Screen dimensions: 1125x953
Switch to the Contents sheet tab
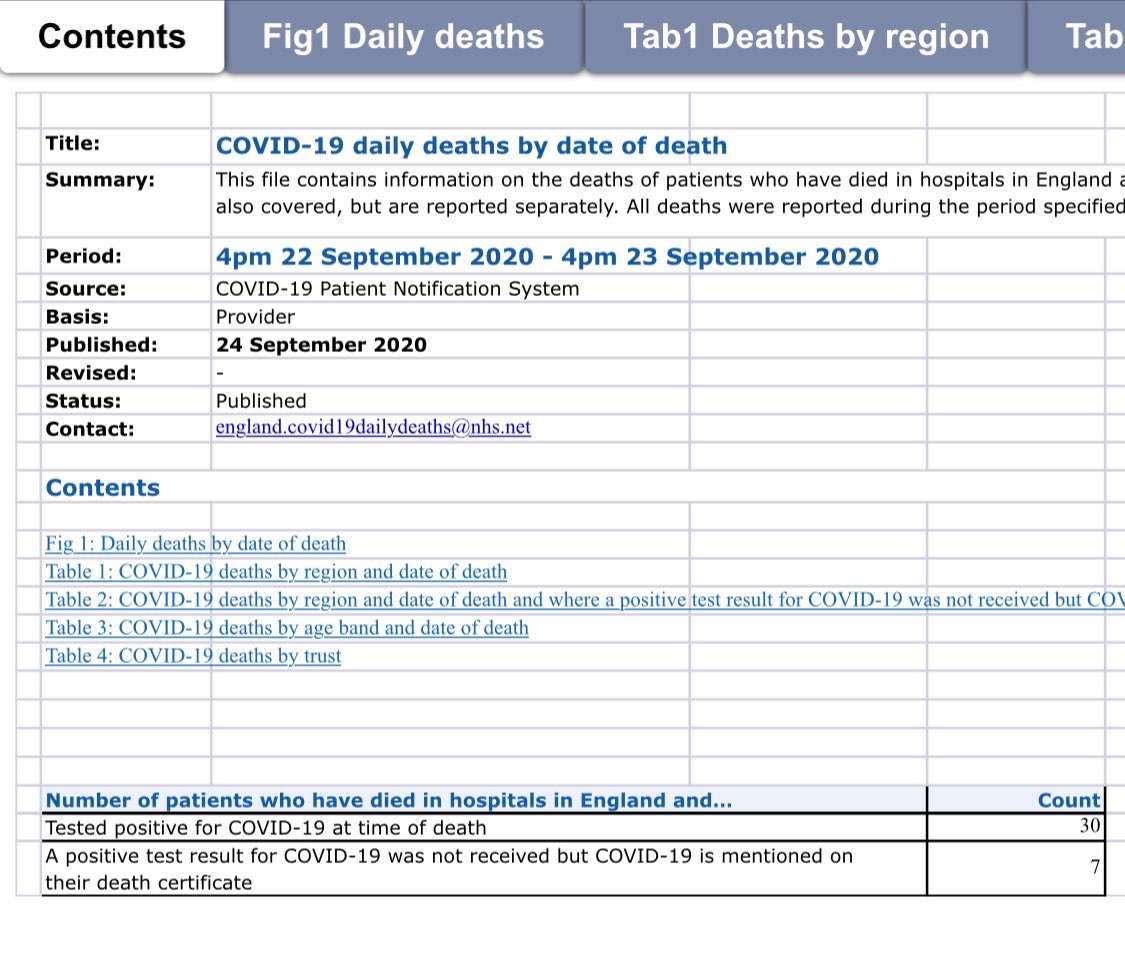click(112, 37)
